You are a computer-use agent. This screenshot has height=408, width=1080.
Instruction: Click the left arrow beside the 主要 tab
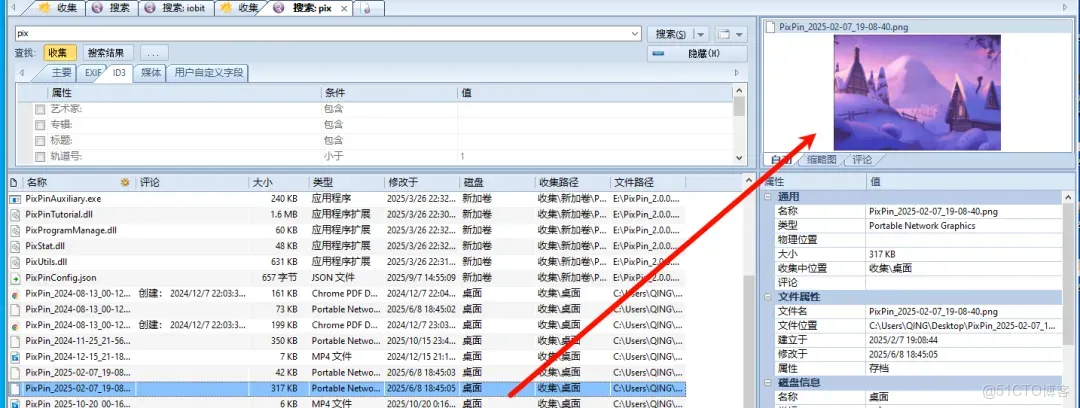click(x=23, y=73)
